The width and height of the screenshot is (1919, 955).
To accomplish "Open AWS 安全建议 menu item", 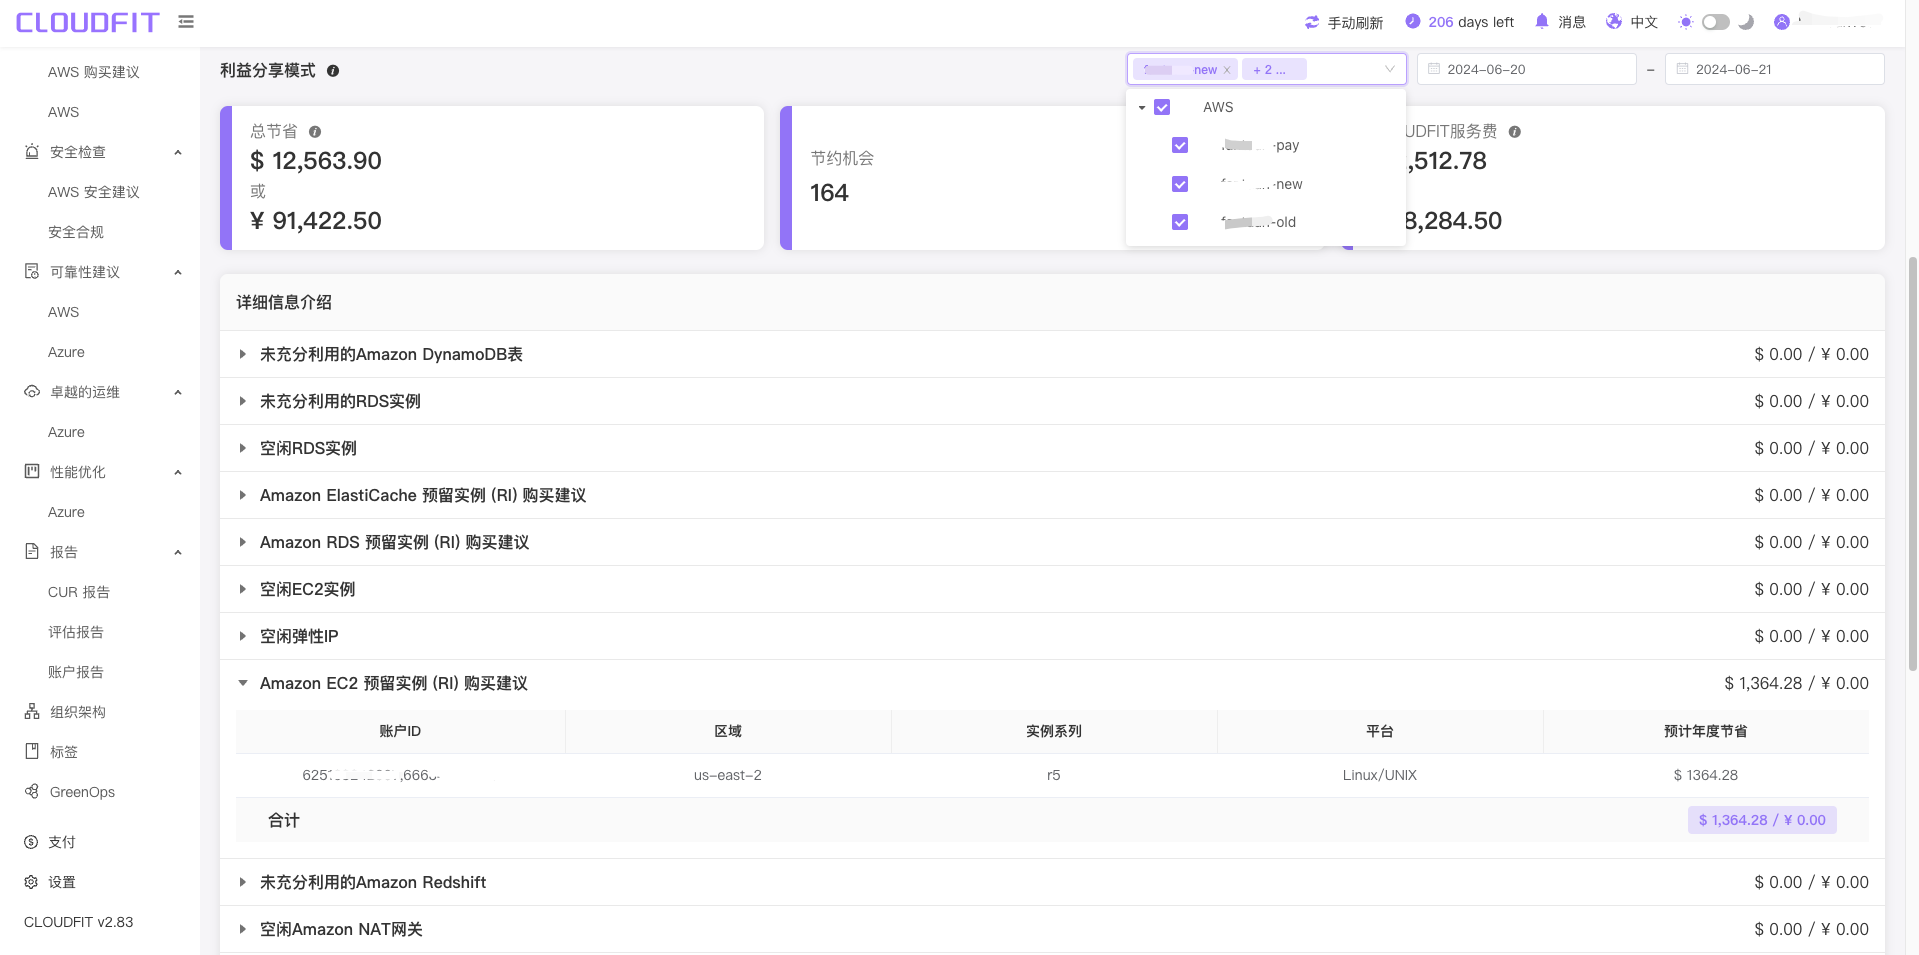I will click(94, 192).
